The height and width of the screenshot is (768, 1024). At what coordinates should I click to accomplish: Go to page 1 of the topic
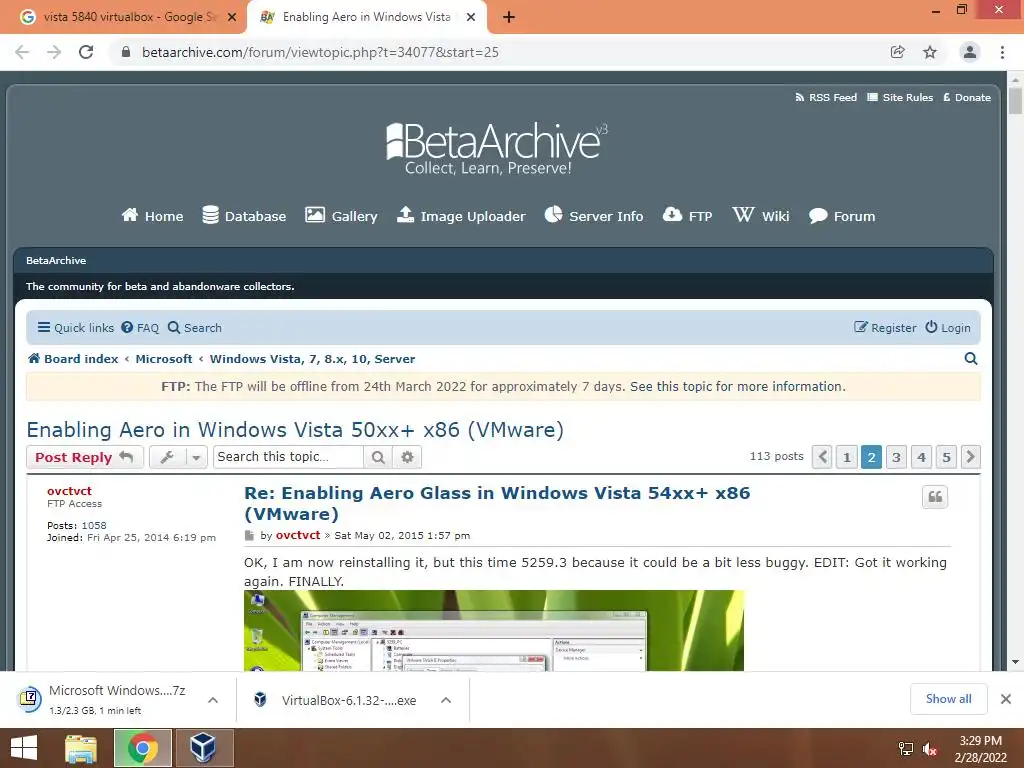[x=847, y=457]
